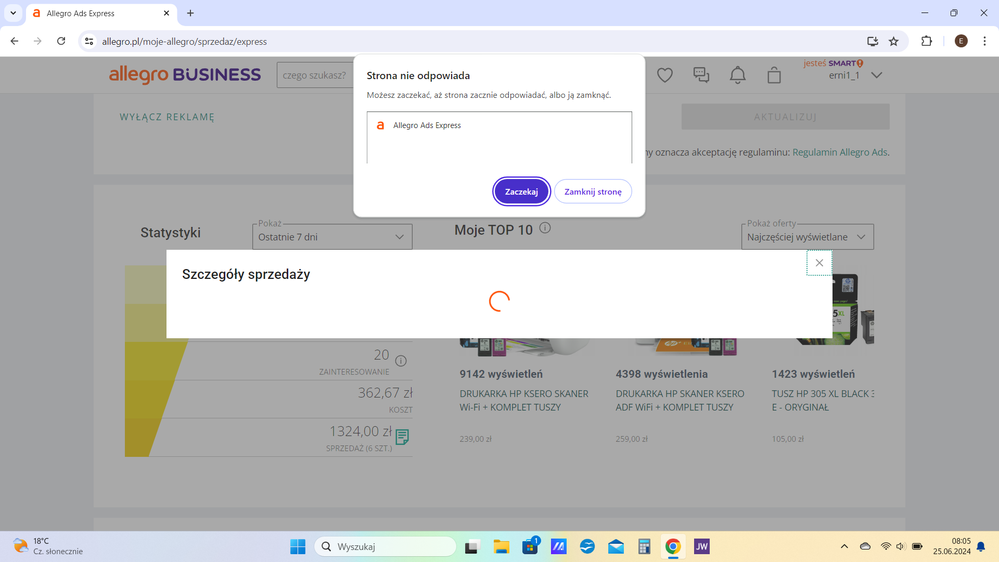999x562 pixels.
Task: Click the Zamknij stronę button
Action: [593, 192]
